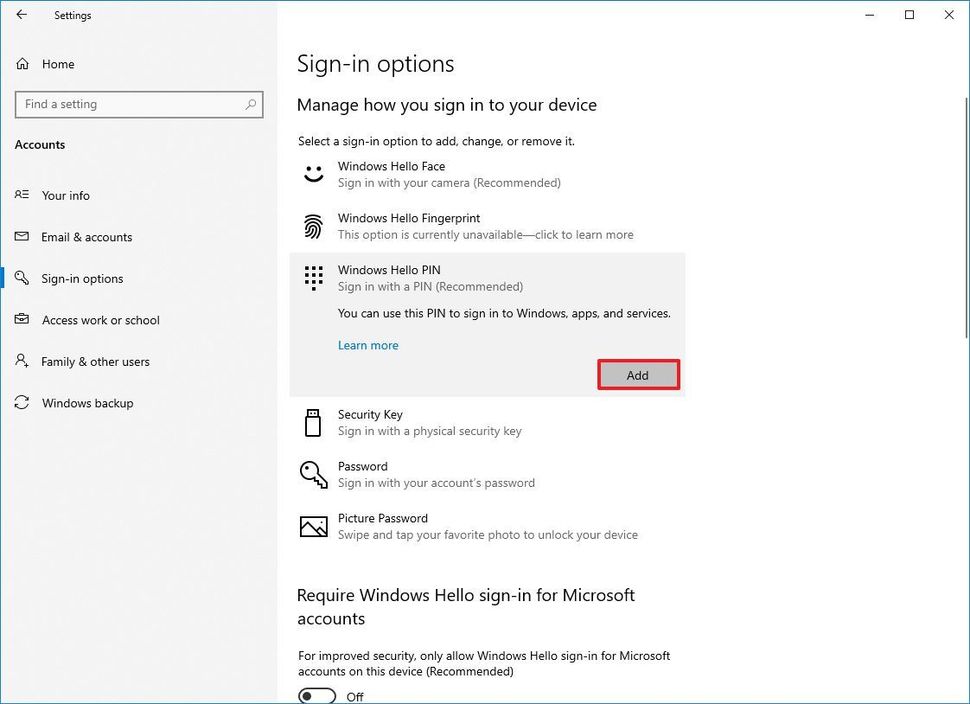970x704 pixels.
Task: Click the Windows Hello Fingerprint icon
Action: [x=314, y=226]
